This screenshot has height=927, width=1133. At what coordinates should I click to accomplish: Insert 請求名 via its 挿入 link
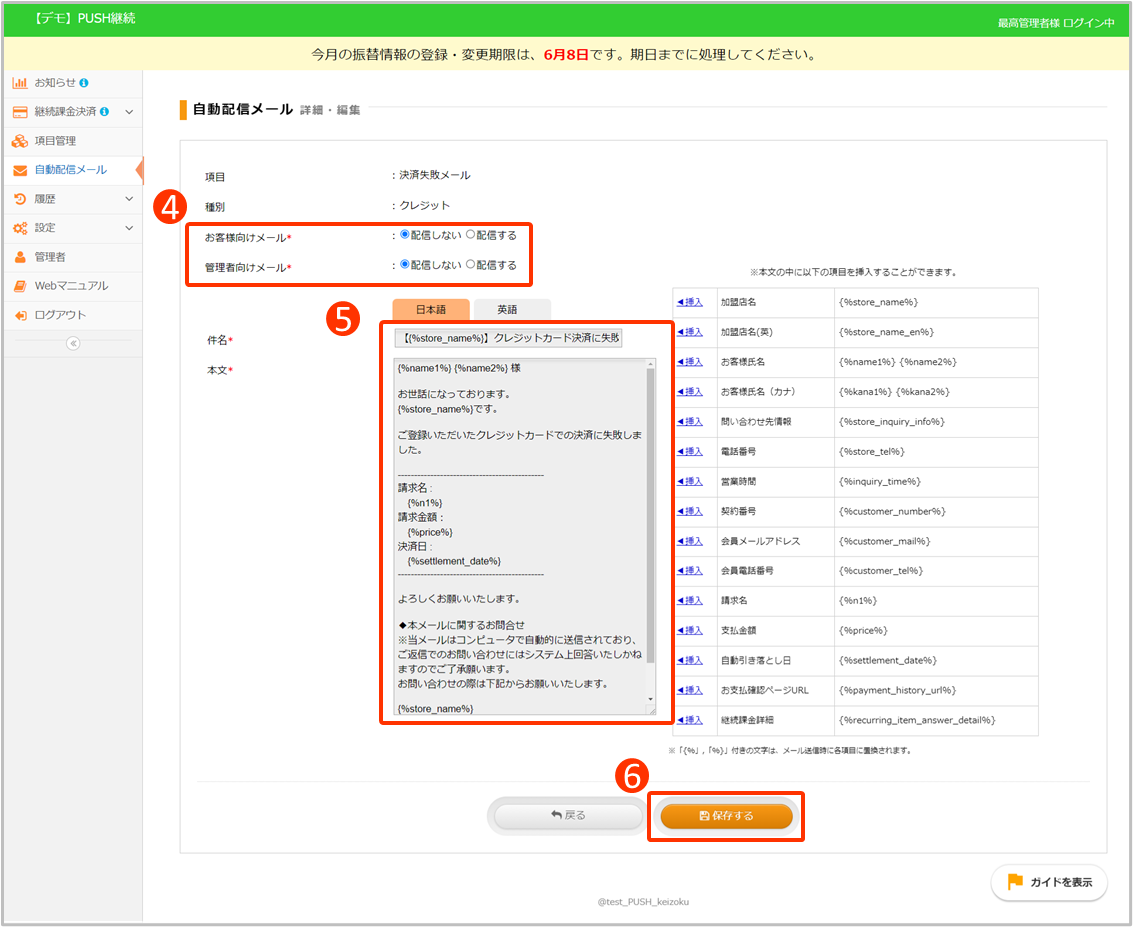click(689, 600)
